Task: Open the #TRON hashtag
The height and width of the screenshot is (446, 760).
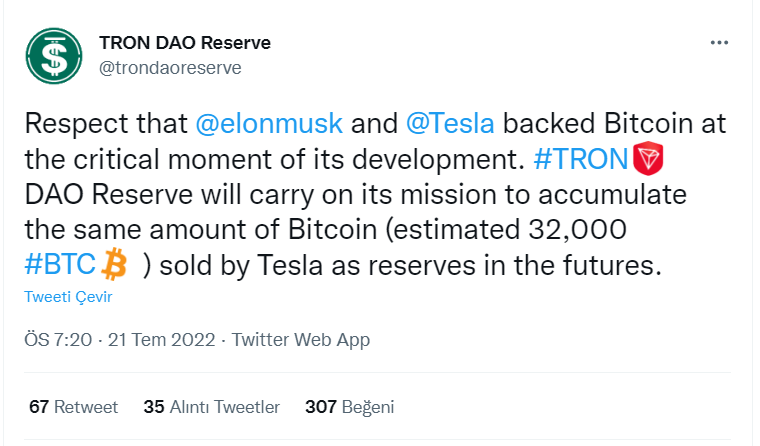Action: point(581,159)
